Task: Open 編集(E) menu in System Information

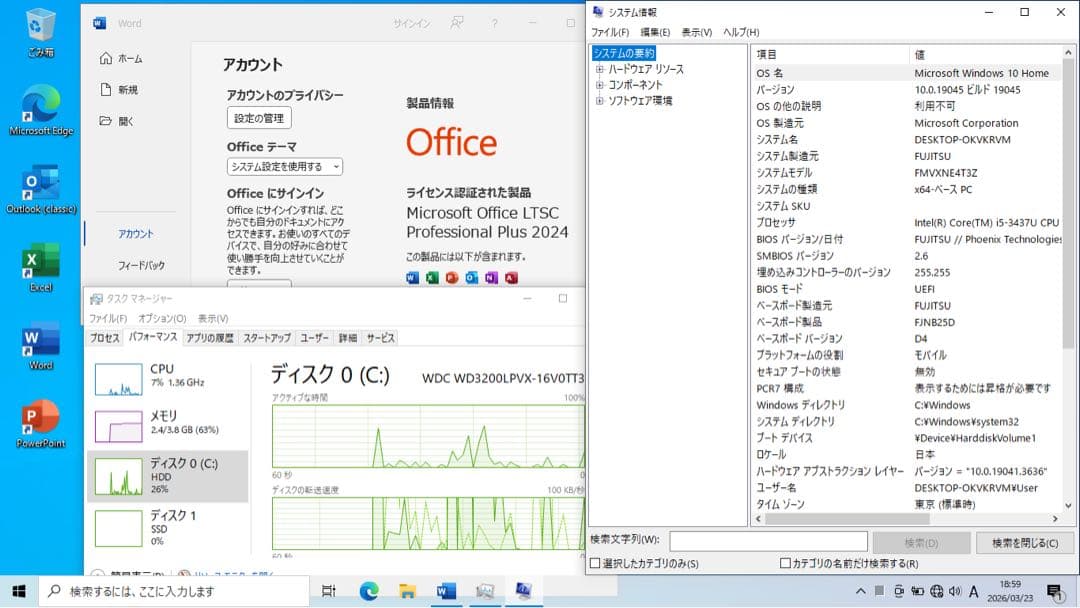Action: tap(655, 32)
